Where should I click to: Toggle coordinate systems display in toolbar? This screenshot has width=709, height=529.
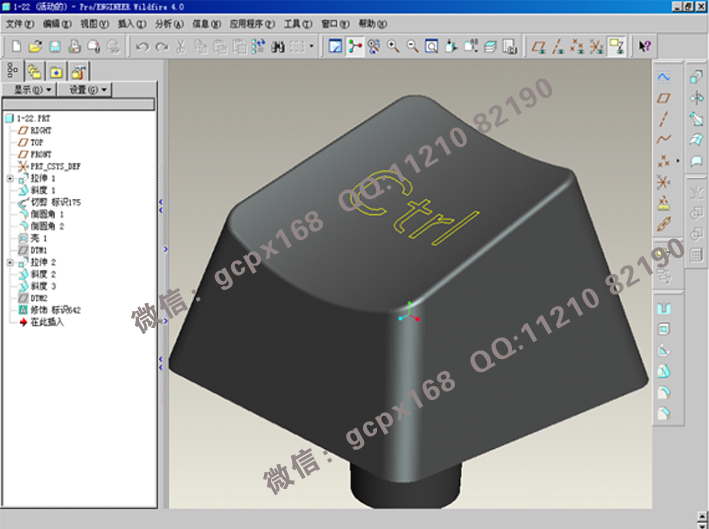pos(597,46)
